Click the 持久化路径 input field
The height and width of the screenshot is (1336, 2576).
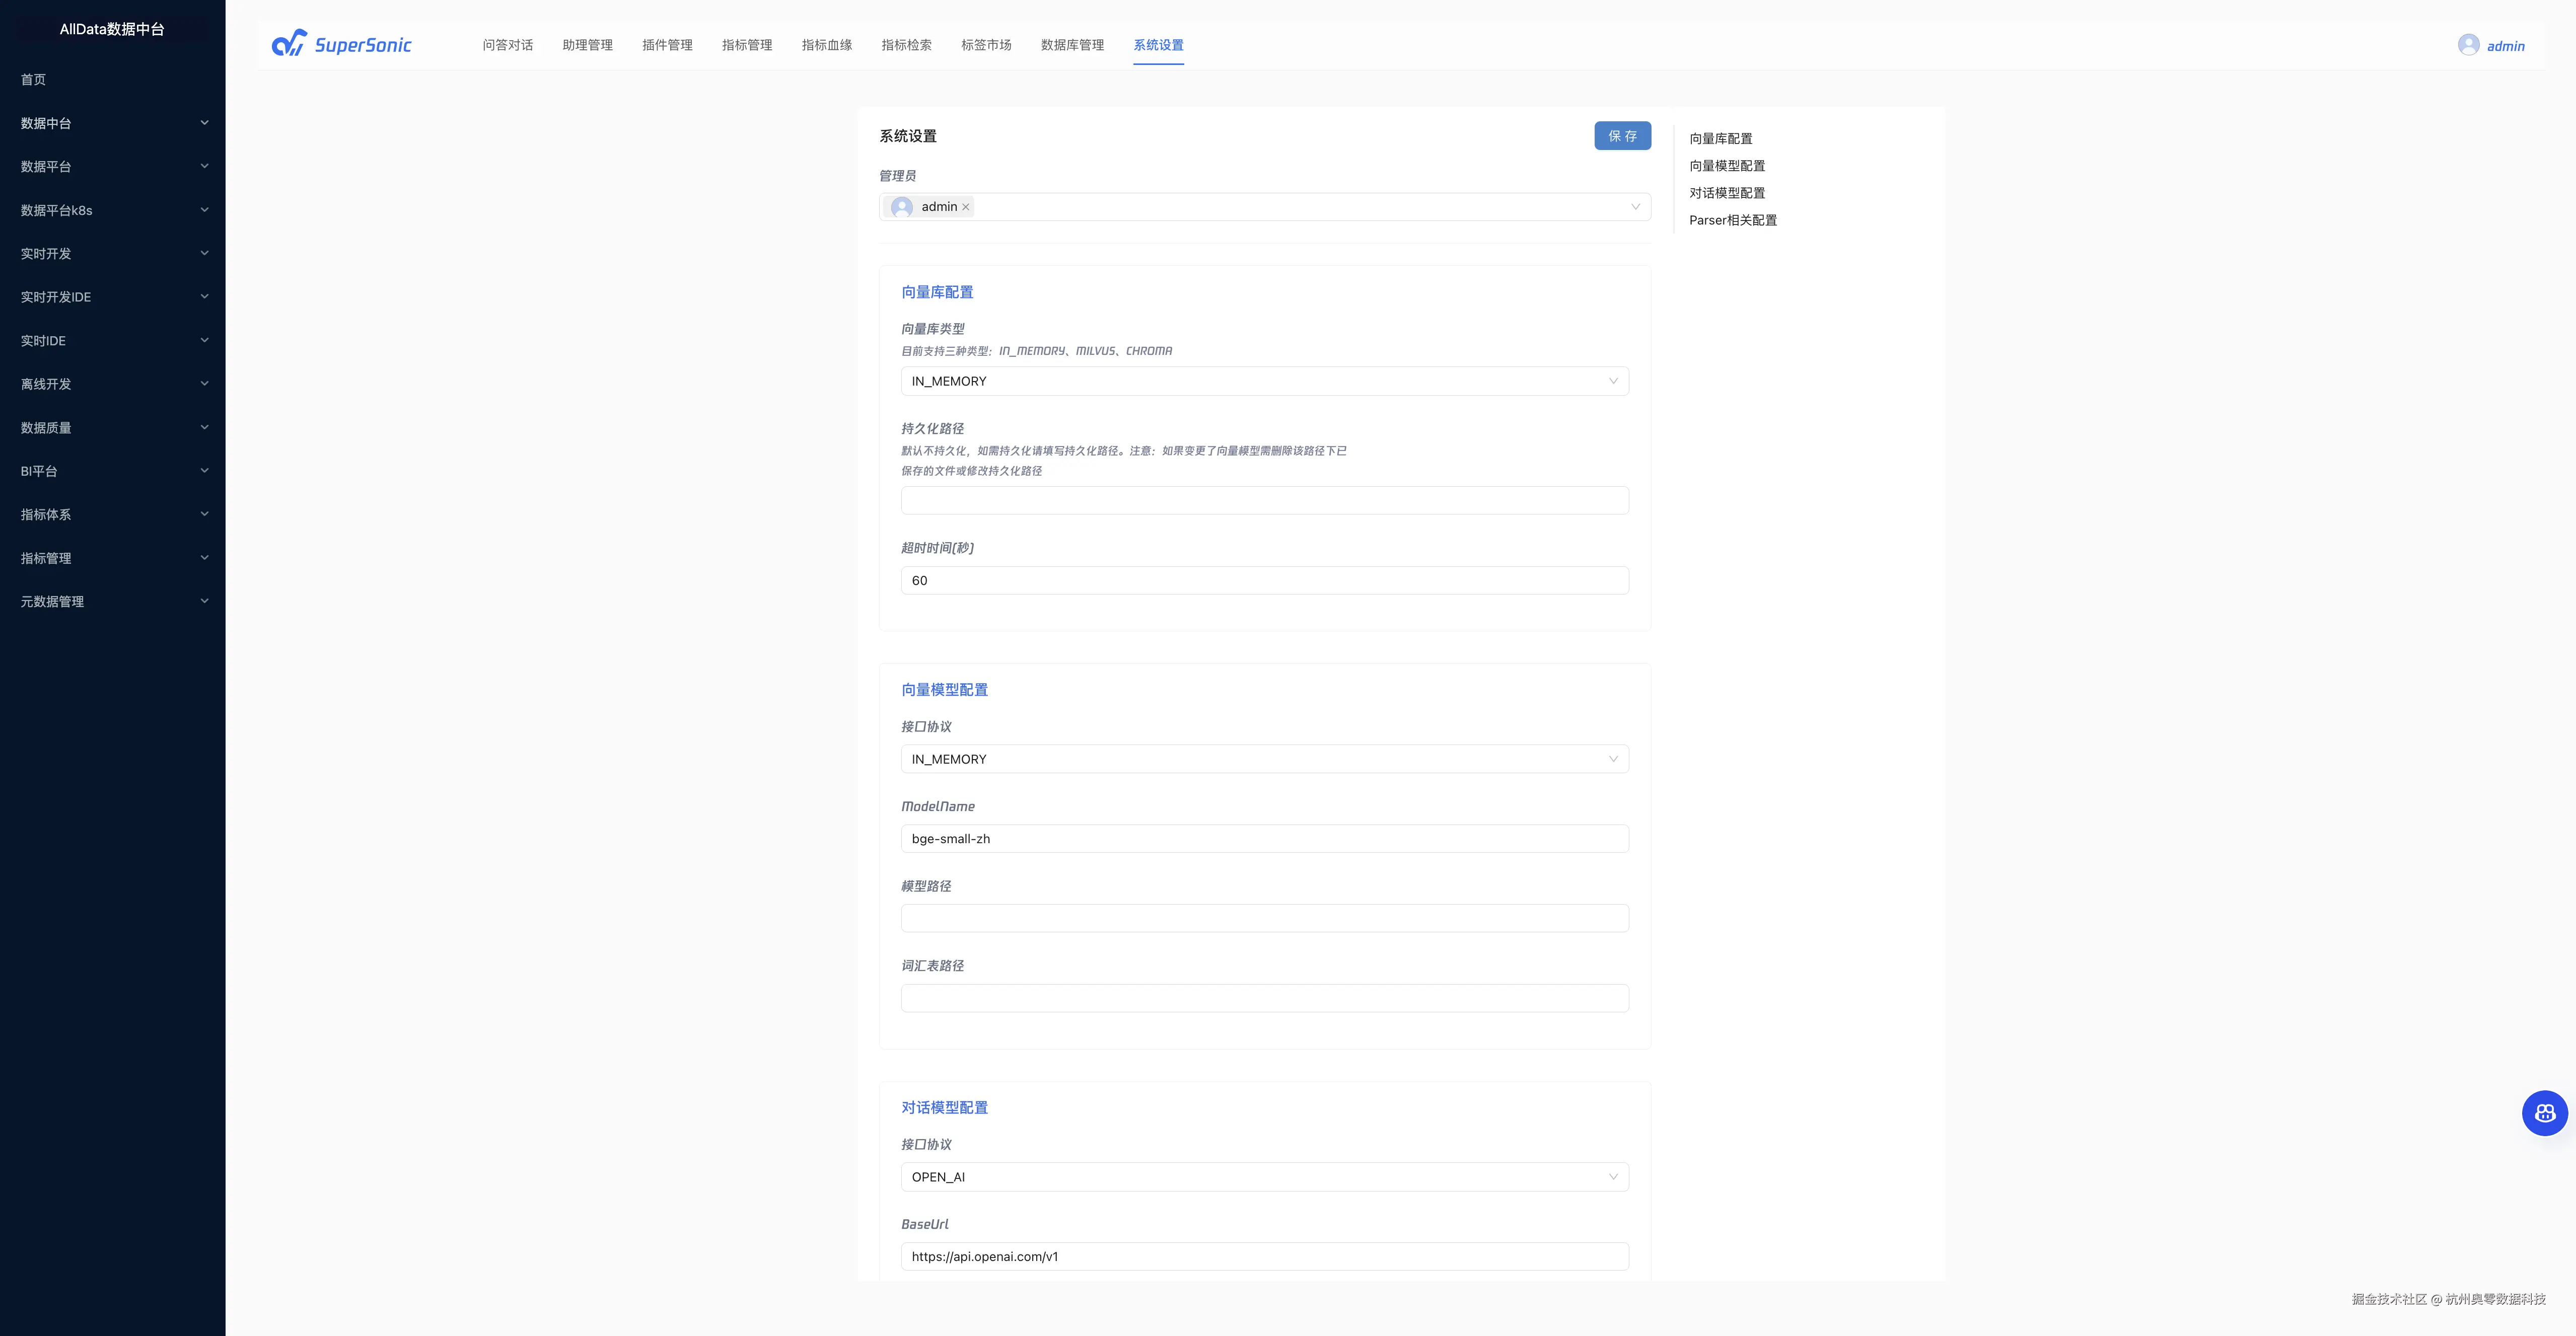click(x=1264, y=500)
